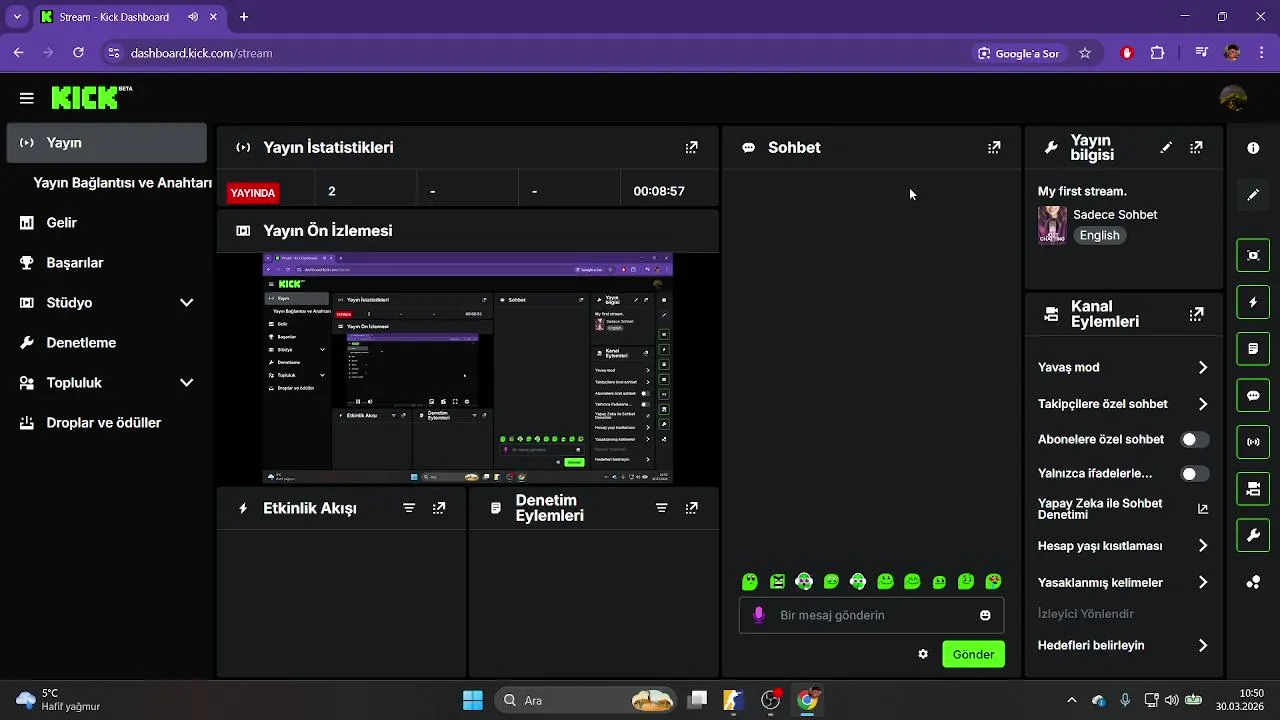Select Yayın in the sidebar

point(106,143)
